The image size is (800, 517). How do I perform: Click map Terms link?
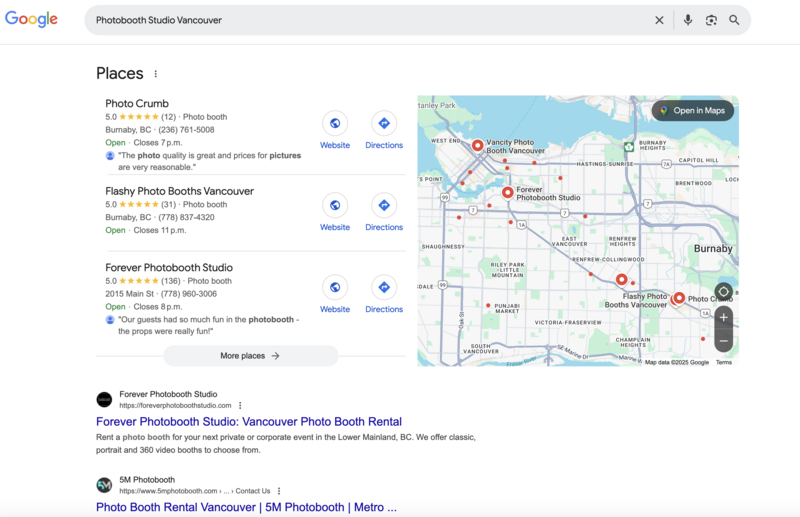[723, 362]
